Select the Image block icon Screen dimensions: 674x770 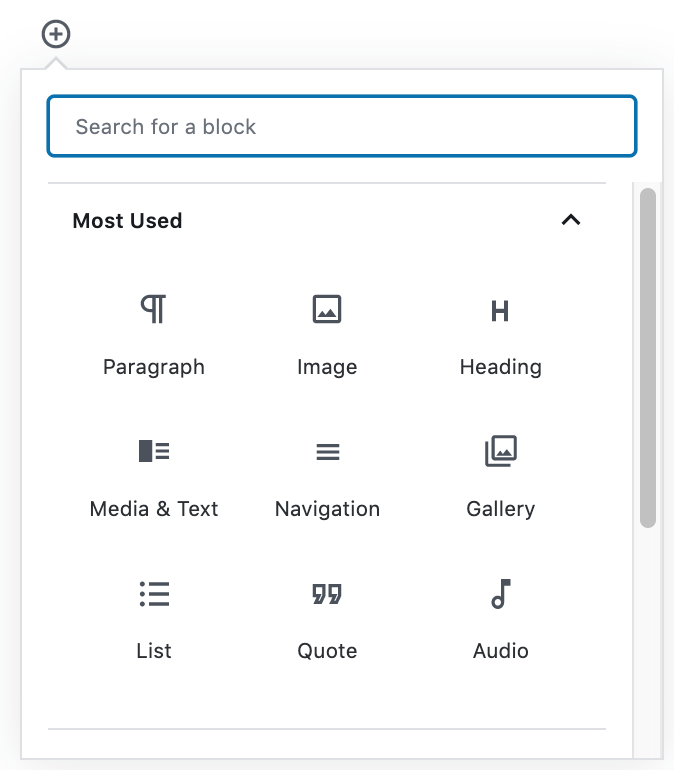click(x=327, y=309)
